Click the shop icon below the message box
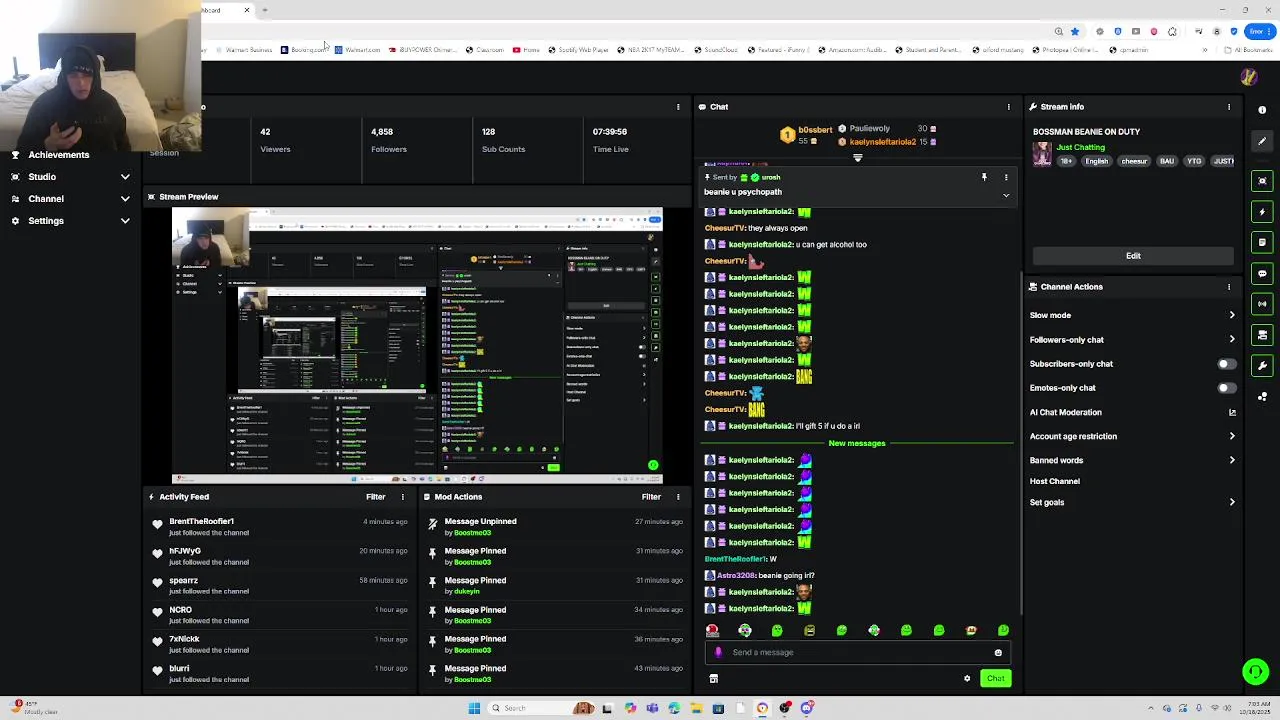1280x720 pixels. coord(713,678)
